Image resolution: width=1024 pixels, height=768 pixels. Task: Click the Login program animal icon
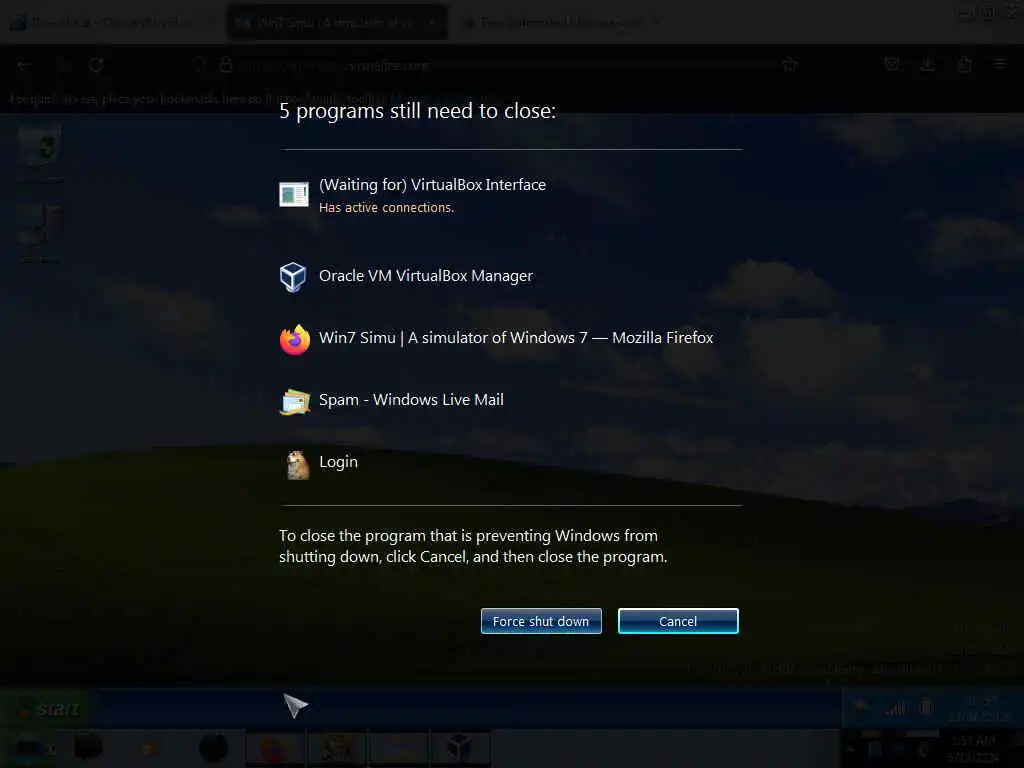click(297, 465)
